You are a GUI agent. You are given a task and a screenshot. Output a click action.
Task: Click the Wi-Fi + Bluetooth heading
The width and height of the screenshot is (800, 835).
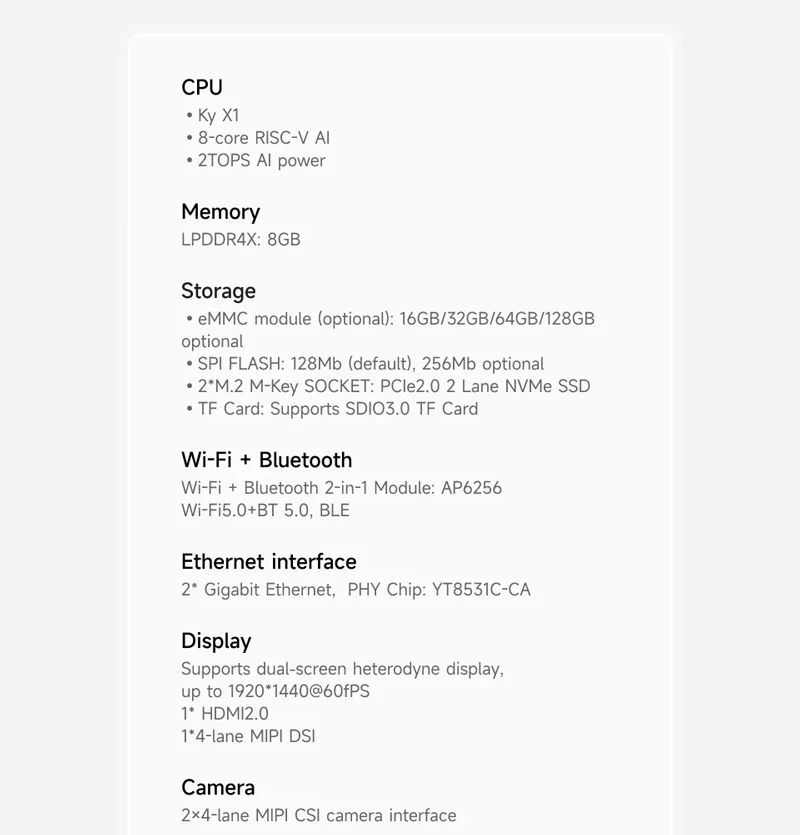click(x=266, y=460)
